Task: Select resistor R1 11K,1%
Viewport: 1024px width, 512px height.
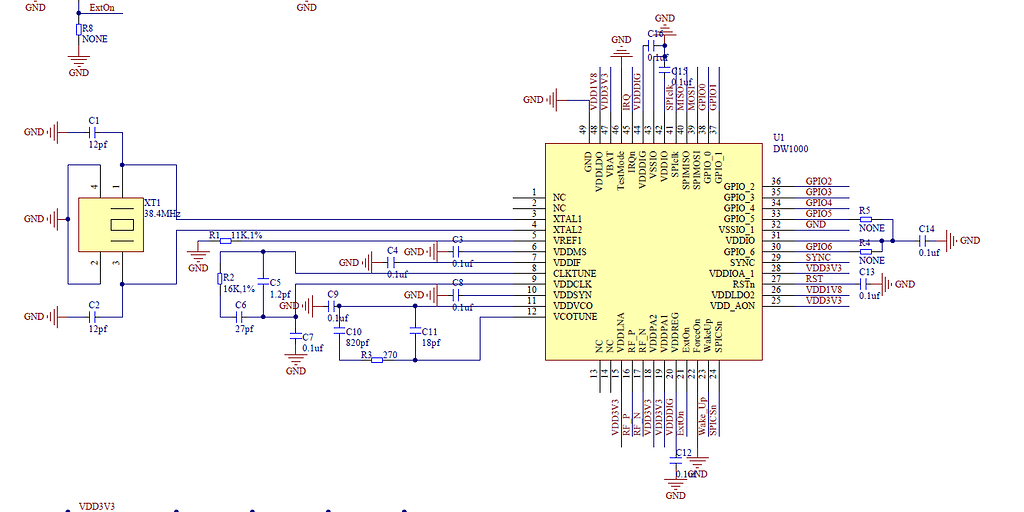Action: (225, 241)
